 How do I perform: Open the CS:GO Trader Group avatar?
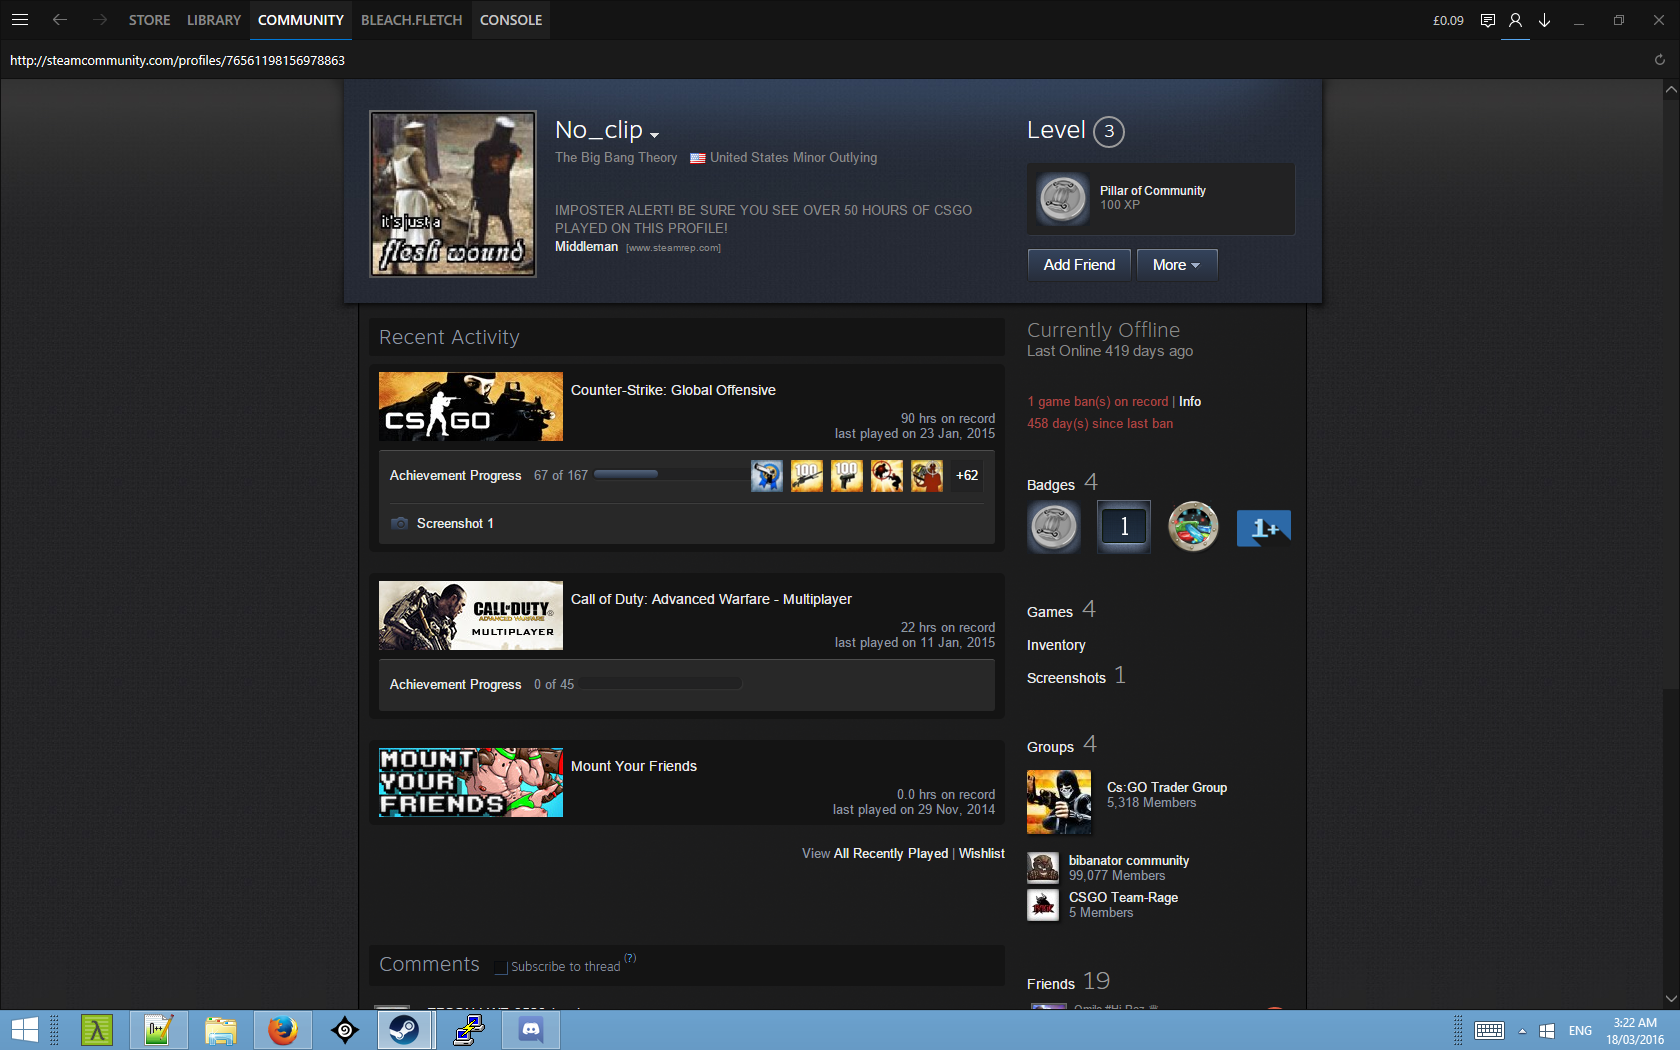pos(1059,802)
